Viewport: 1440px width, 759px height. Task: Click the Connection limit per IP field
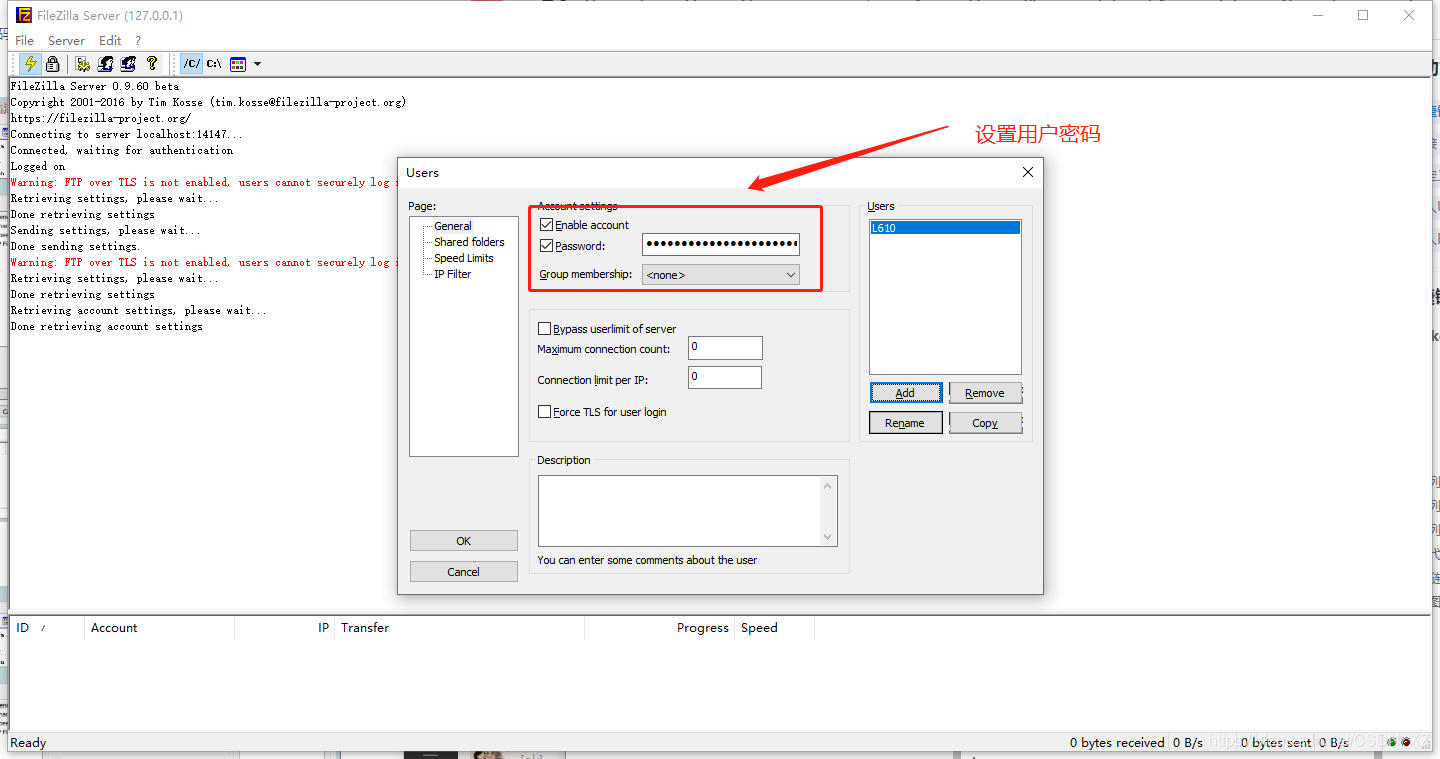tap(725, 378)
